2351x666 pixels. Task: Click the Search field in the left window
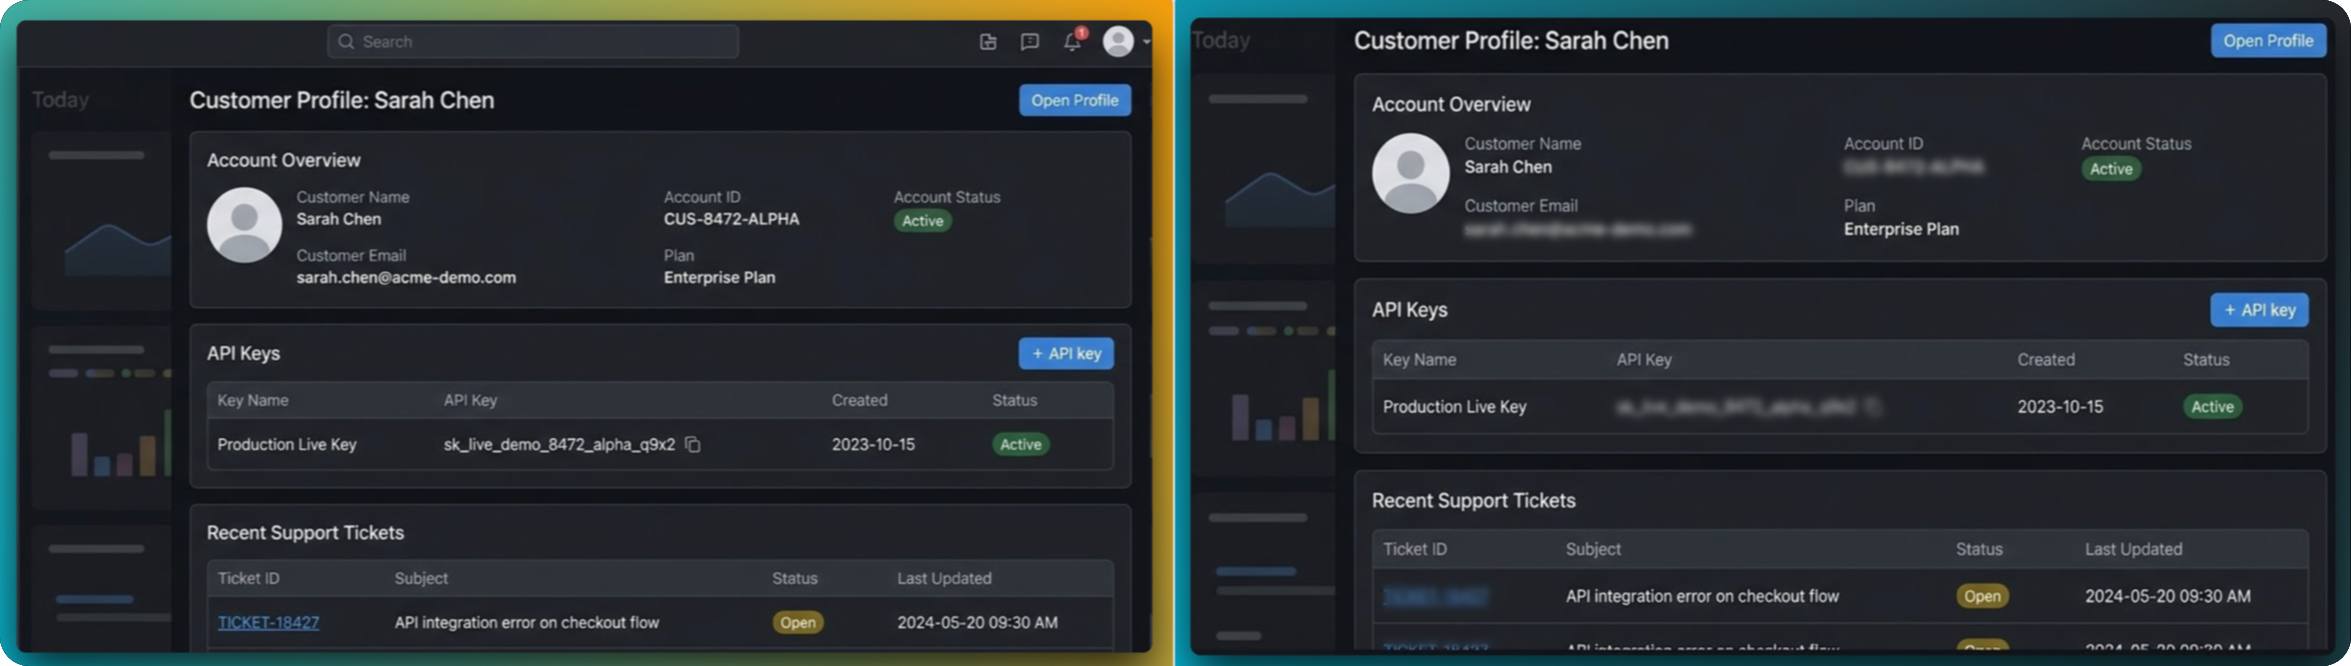(x=533, y=42)
